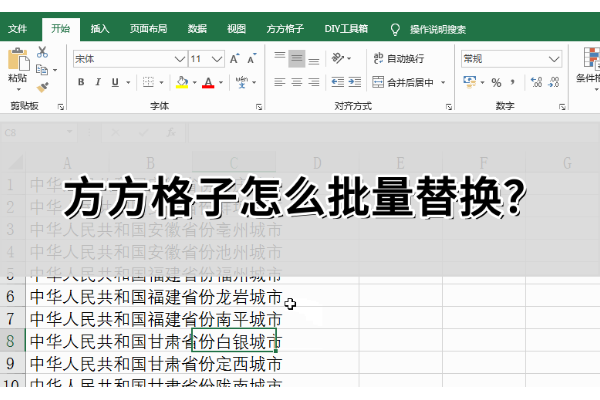Select cell 中华人民共和国甘肃省份定西城市
600x400 pixels.
coord(156,363)
